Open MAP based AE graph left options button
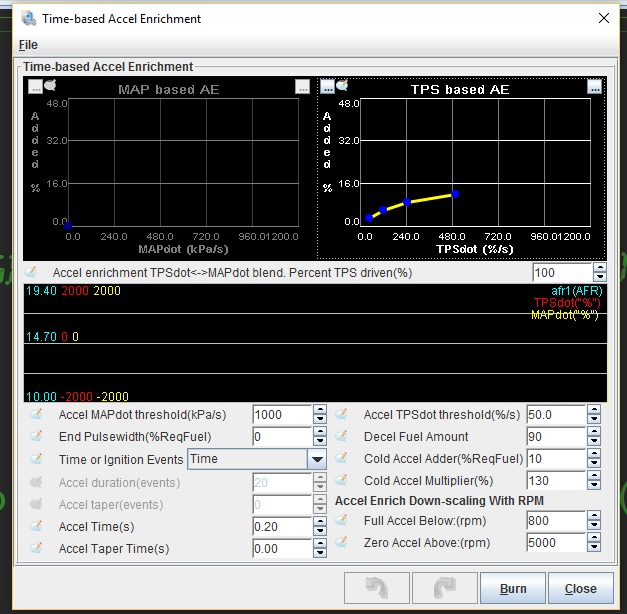 tap(35, 86)
